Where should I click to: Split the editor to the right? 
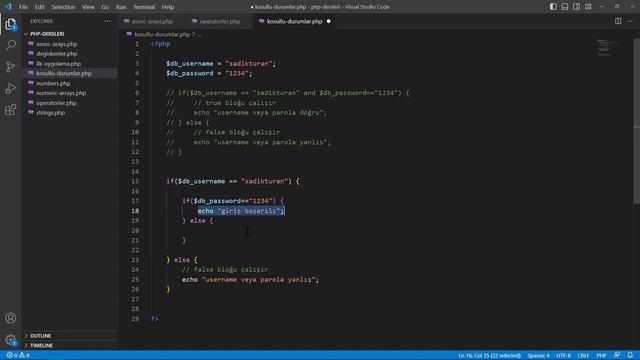(x=618, y=21)
